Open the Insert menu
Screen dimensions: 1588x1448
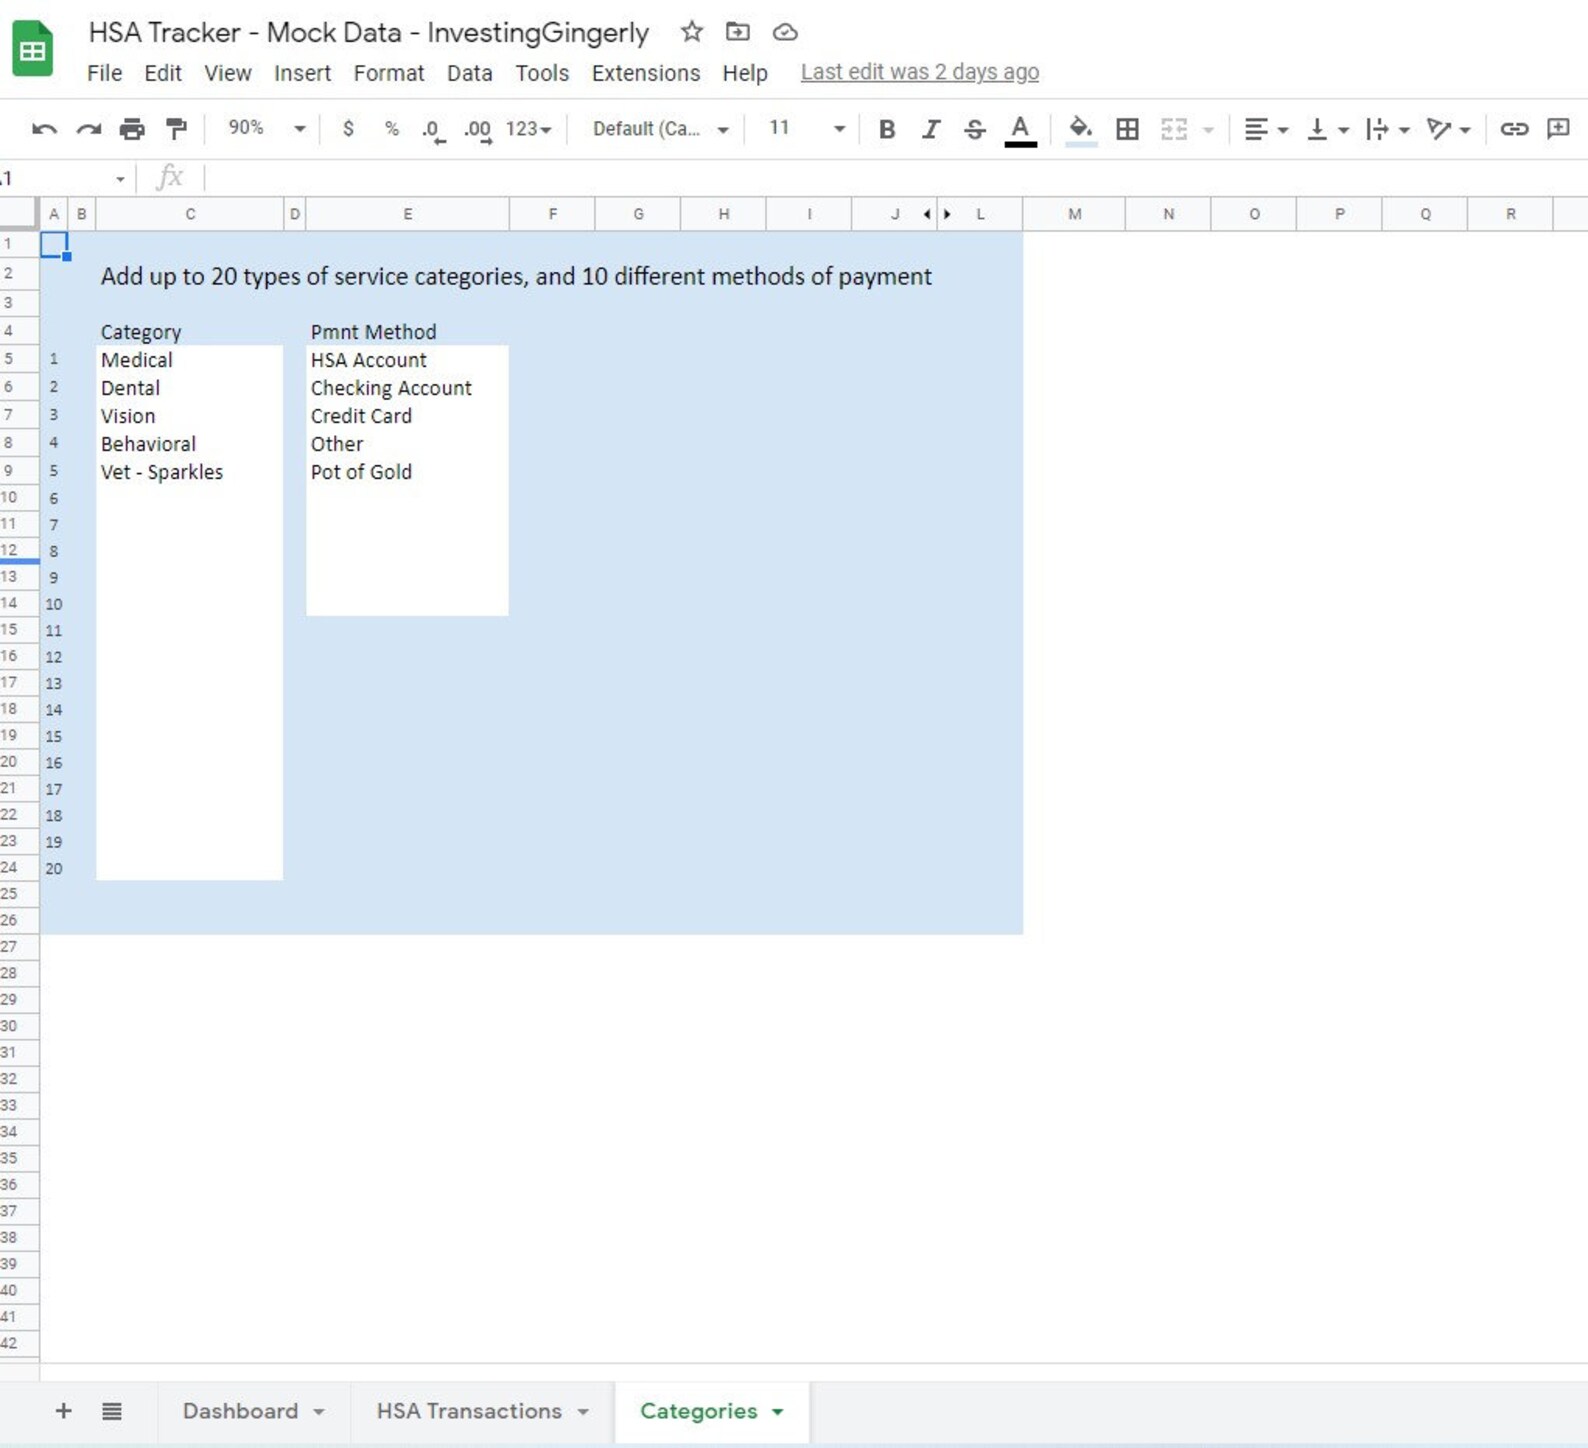coord(302,73)
